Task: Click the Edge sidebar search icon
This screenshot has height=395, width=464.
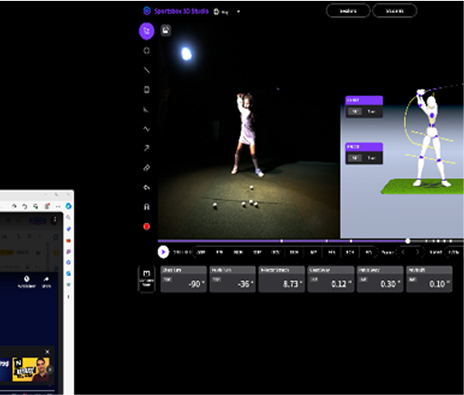Action: coord(68,218)
